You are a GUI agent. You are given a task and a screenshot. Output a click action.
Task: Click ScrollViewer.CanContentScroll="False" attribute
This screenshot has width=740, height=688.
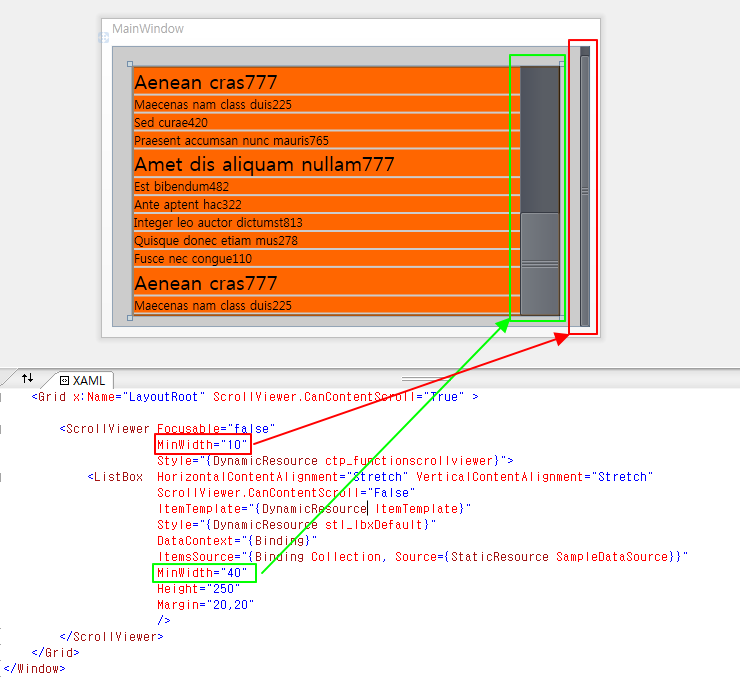286,493
